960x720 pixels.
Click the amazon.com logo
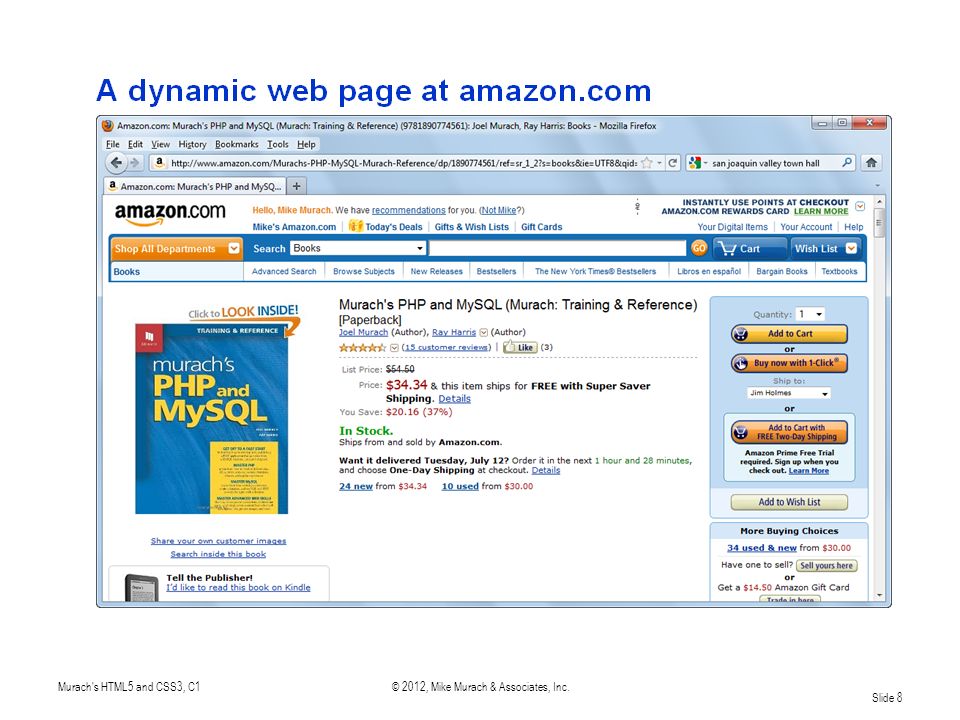click(170, 214)
